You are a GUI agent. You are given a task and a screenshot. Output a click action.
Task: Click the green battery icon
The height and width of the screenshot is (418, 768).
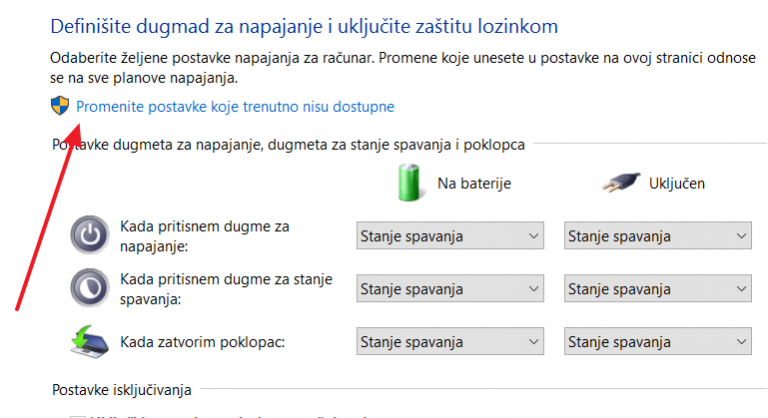pos(409,183)
